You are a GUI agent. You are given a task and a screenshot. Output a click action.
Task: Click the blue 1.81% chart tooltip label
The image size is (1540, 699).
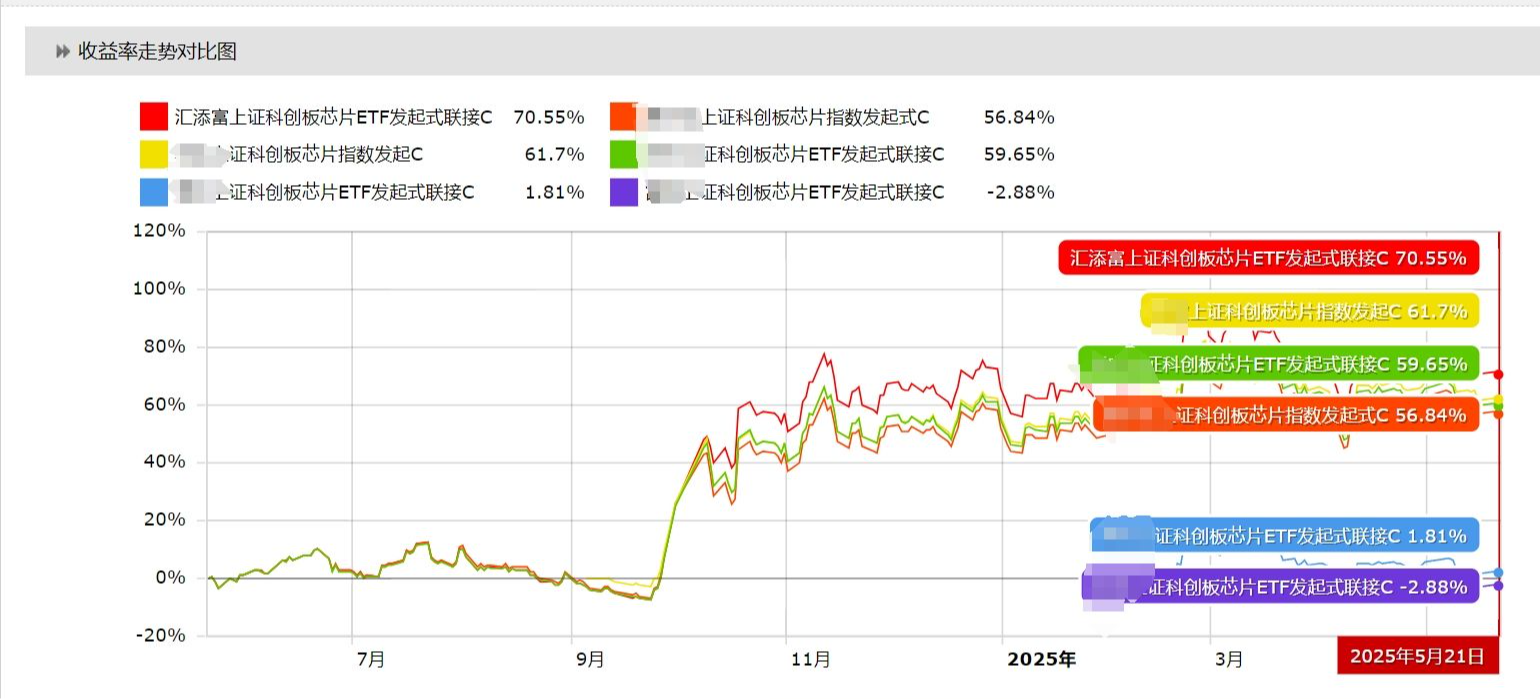click(1284, 535)
